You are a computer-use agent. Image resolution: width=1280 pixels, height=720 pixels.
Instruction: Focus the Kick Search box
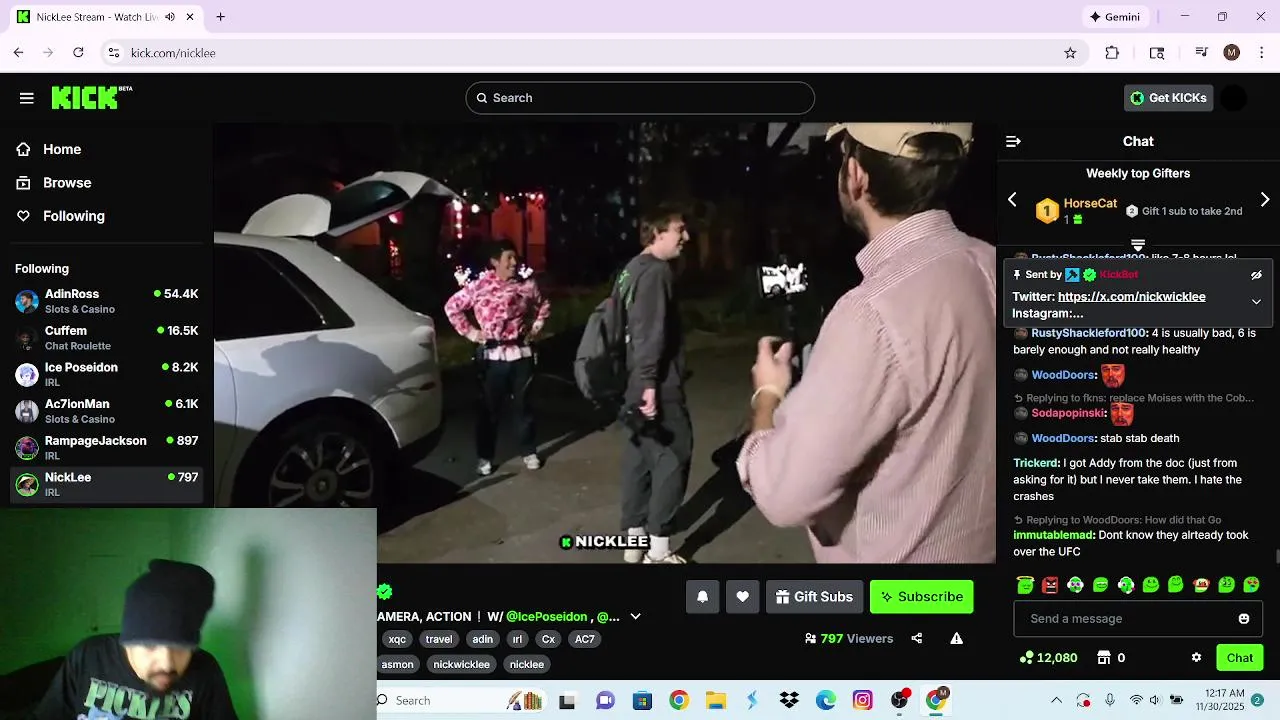(640, 98)
